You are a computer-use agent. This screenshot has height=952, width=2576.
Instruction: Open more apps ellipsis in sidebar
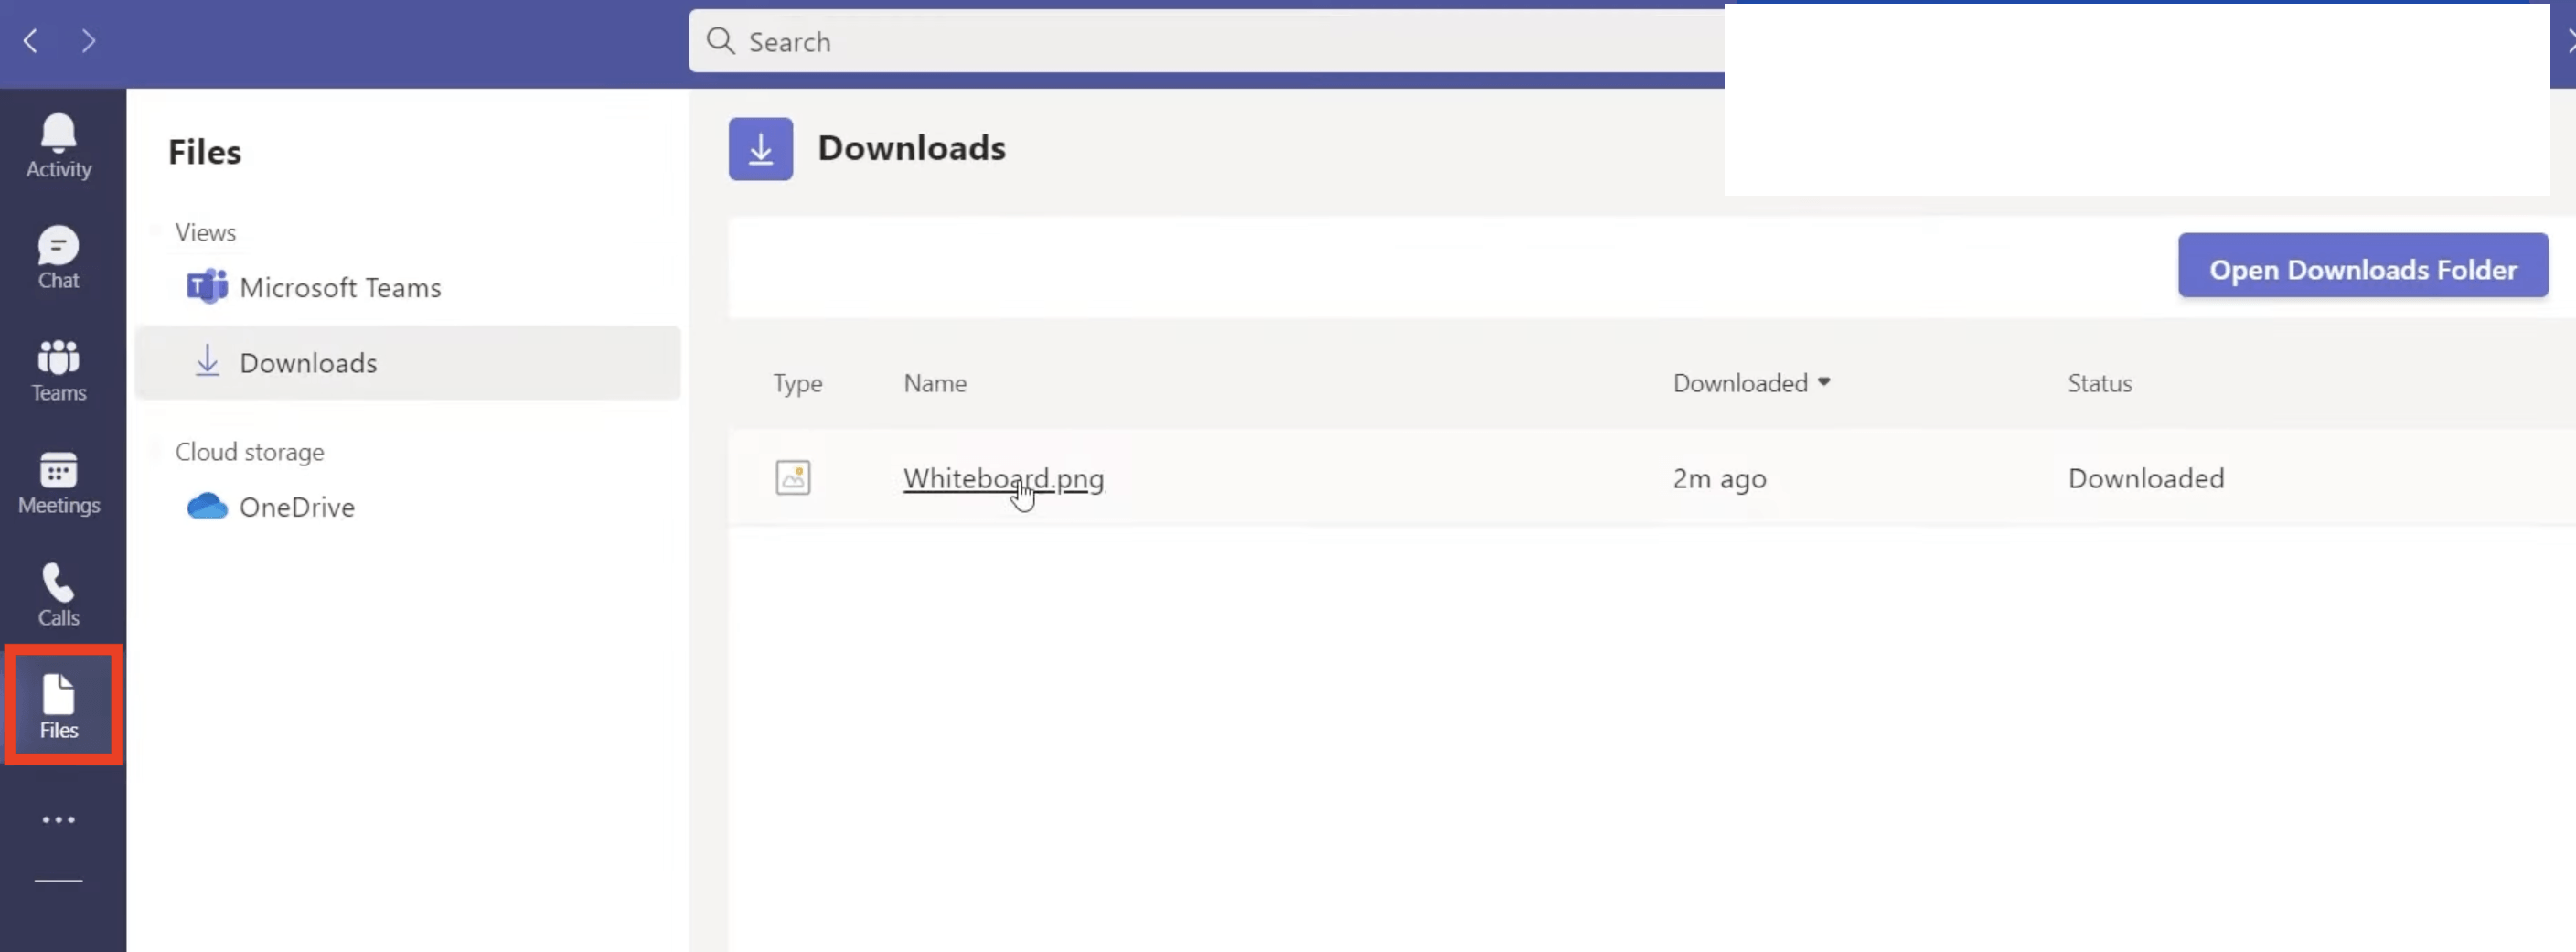point(58,820)
